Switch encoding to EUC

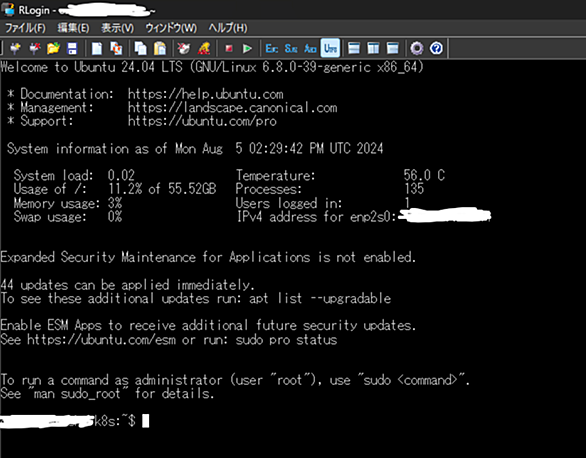coord(272,48)
